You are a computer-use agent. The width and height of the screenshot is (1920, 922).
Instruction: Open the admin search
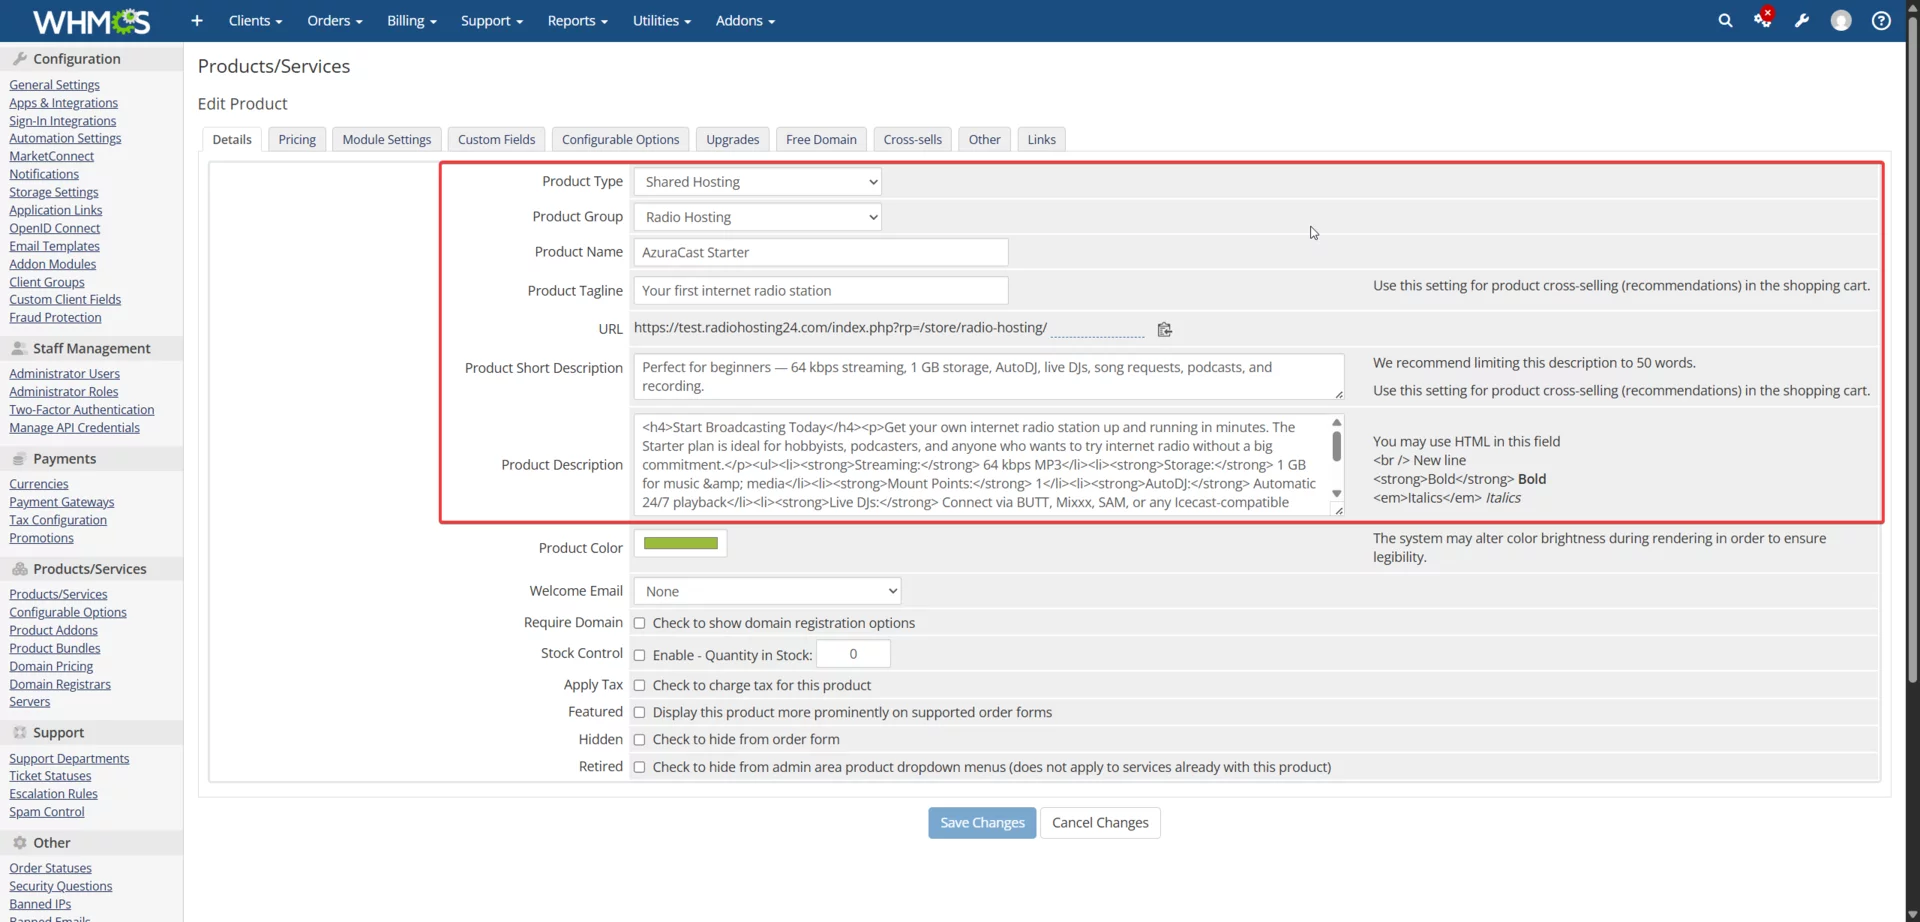coord(1725,20)
